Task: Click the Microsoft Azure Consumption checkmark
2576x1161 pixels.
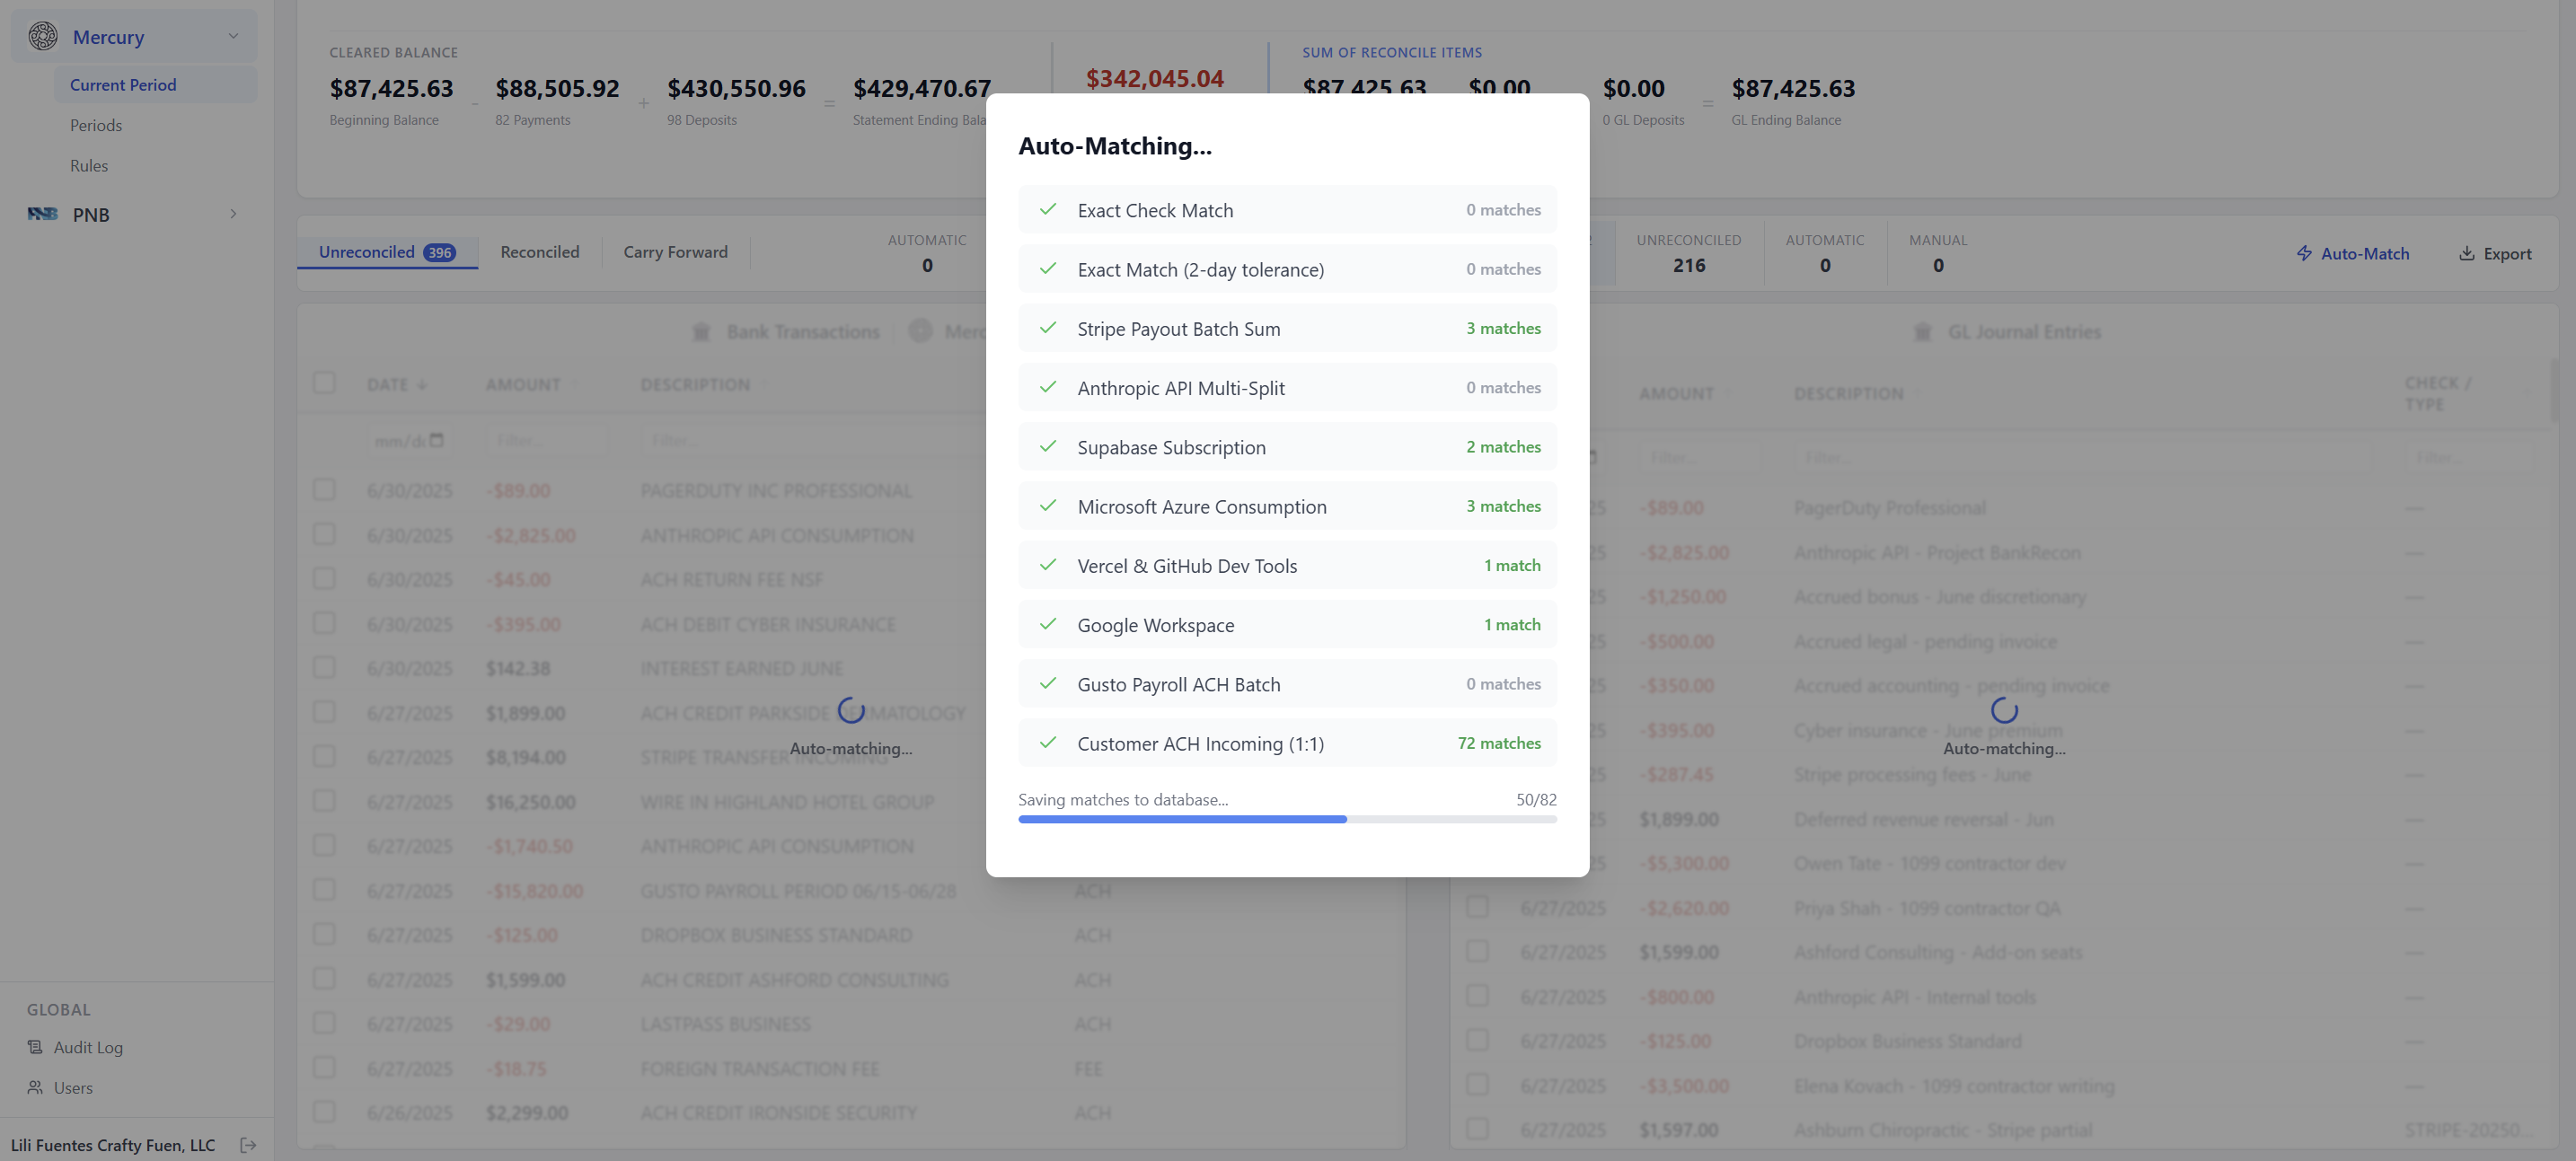Action: tap(1048, 506)
